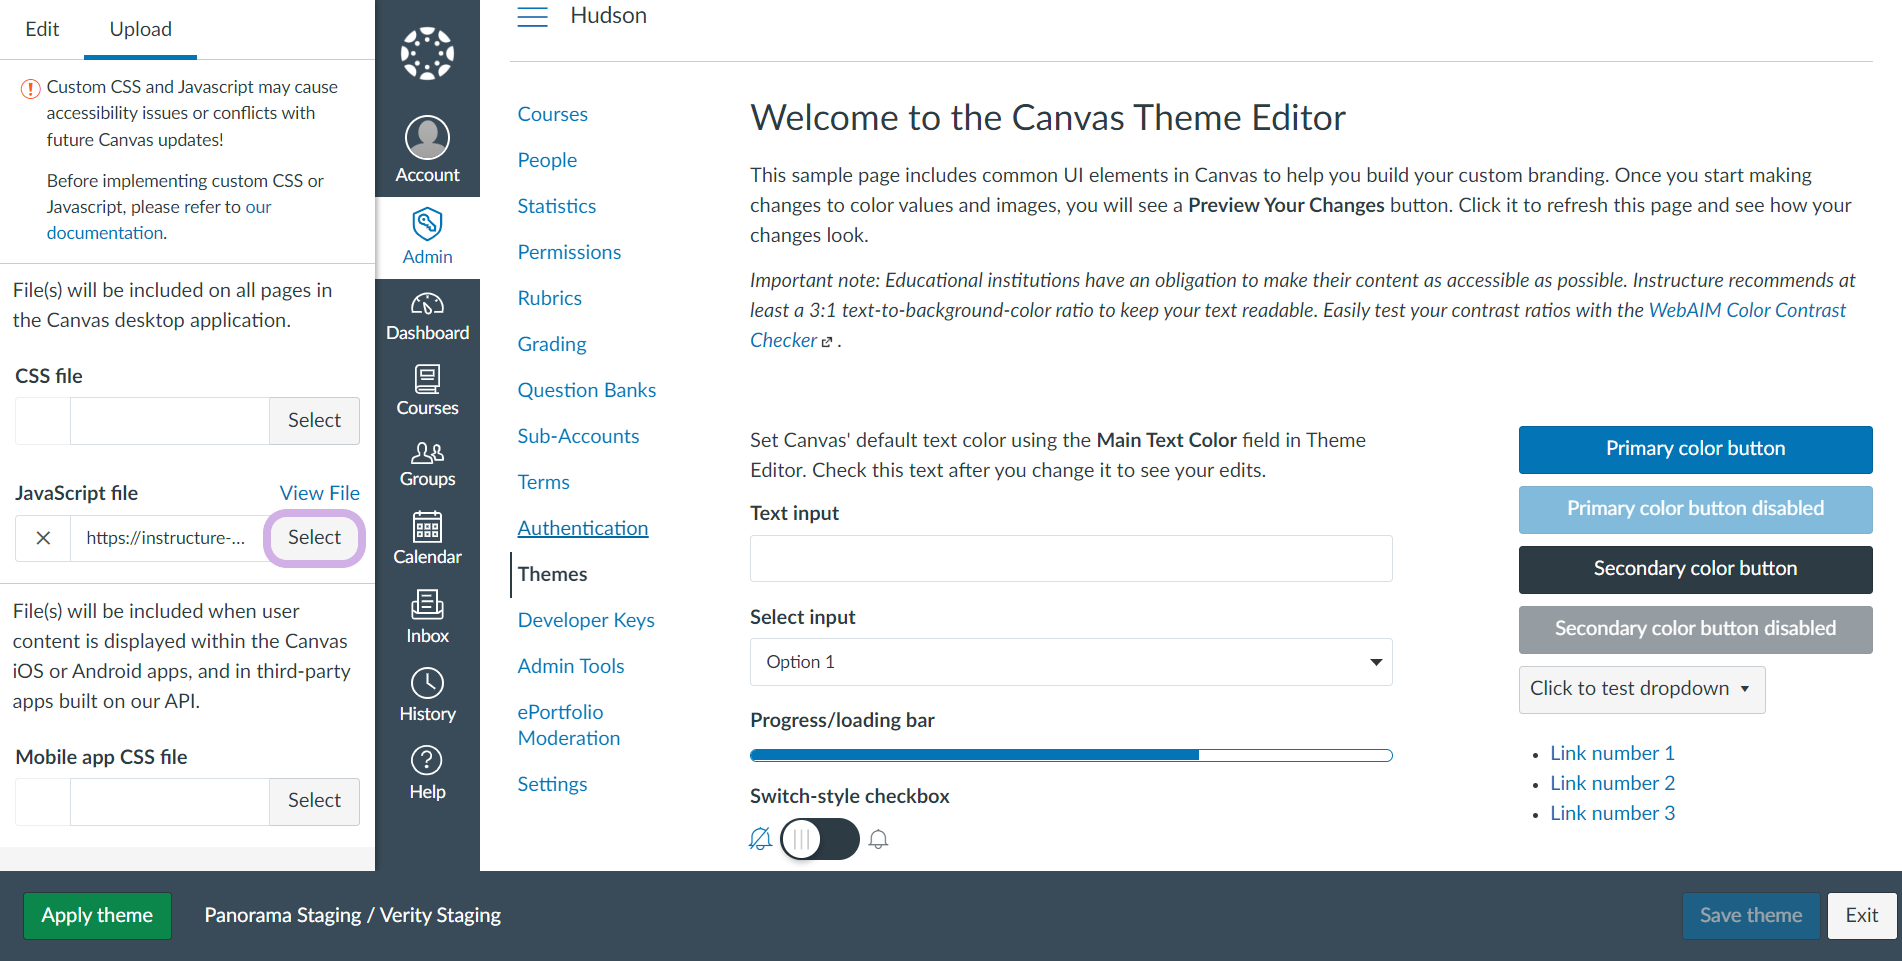Open the documentation link

105,233
